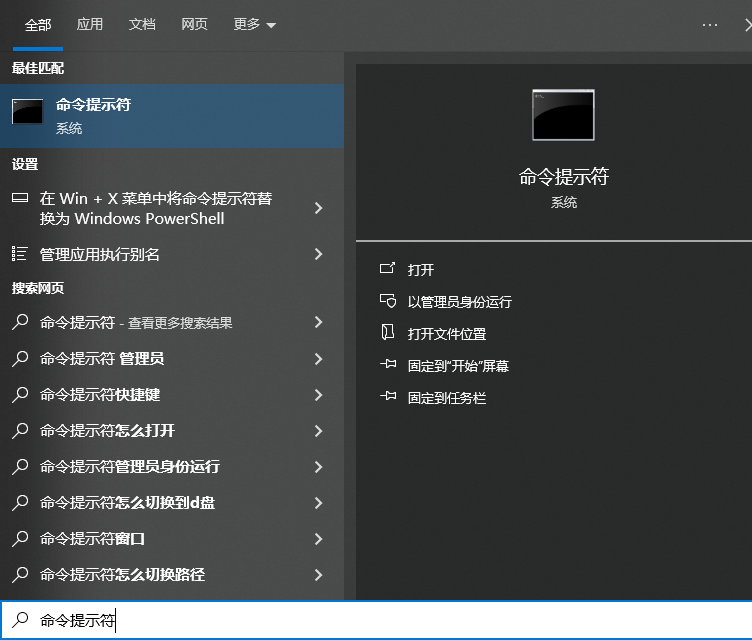Click search icon beside 命令提示符快捷键
Screen dimensions: 752x640
pyautogui.click(x=20, y=394)
